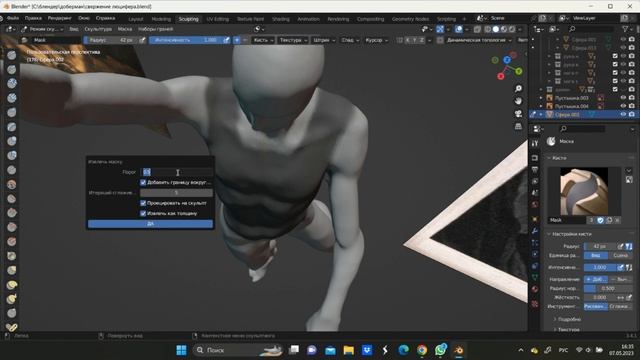Open the Tool properties tab icon

click(x=535, y=143)
